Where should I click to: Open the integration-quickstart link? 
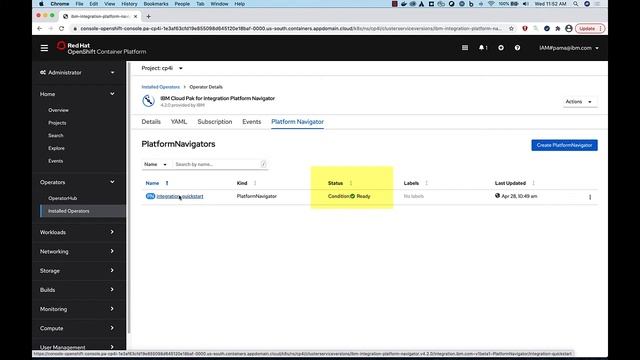(180, 196)
